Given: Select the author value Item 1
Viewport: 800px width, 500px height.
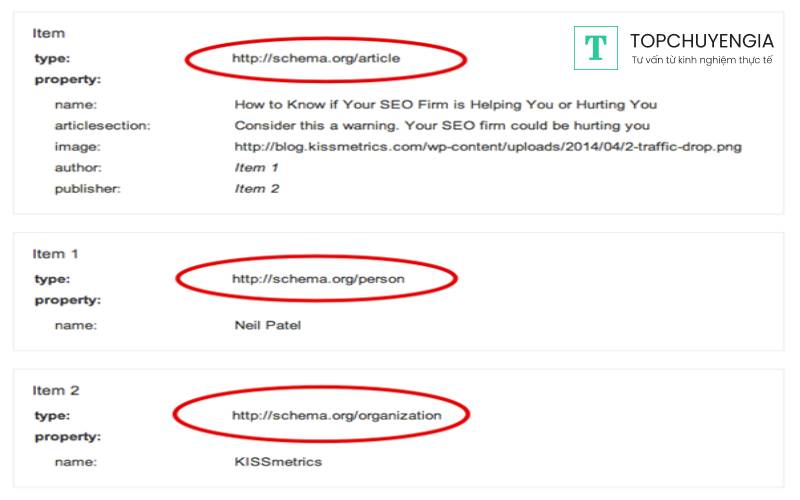Looking at the screenshot, I should pyautogui.click(x=257, y=167).
